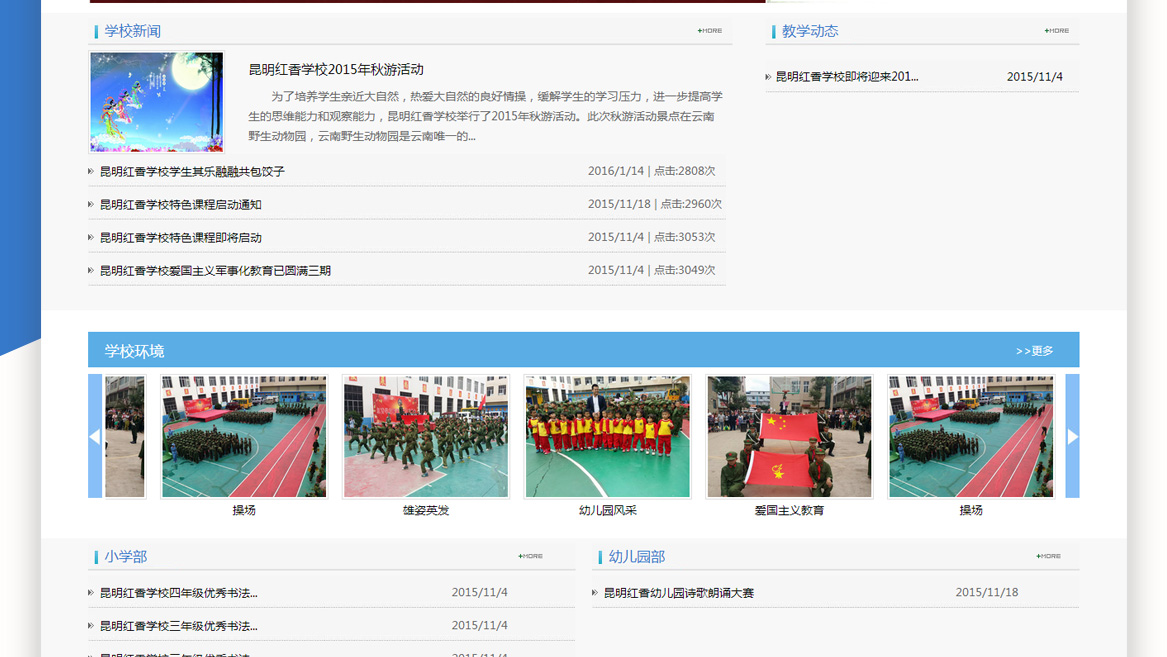
Task: Open 昆明红香学校即将迎来201... teaching news
Action: (846, 77)
